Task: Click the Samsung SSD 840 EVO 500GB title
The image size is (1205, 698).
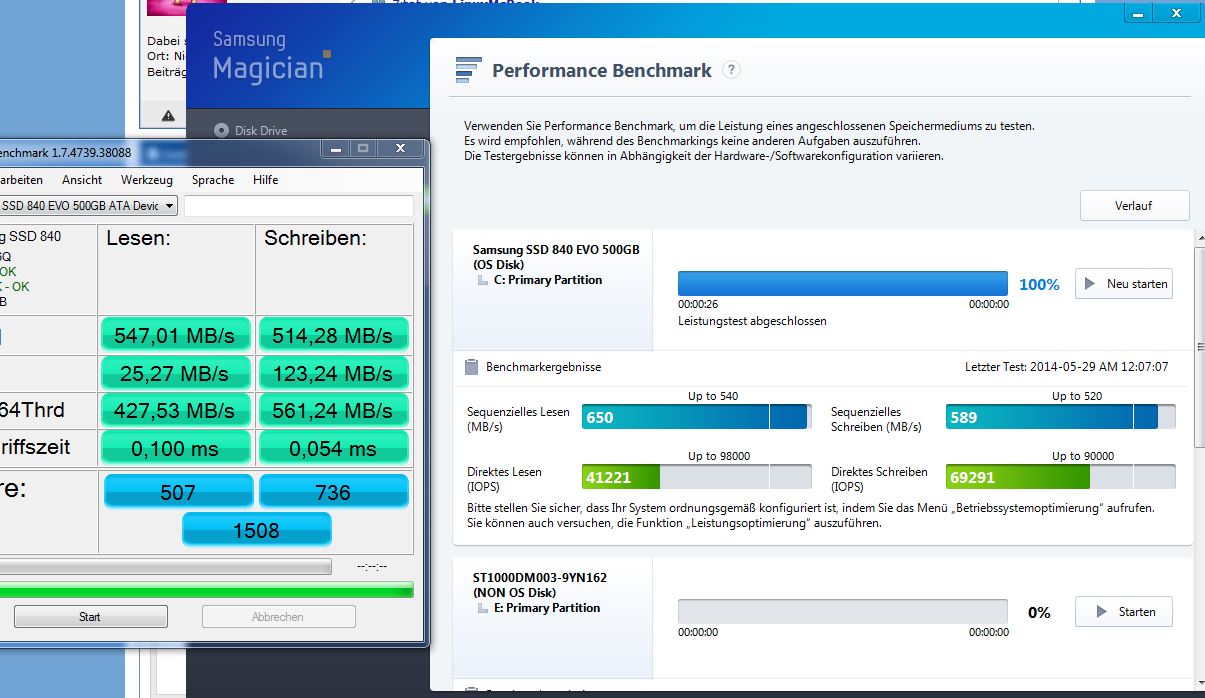Action: coord(556,250)
